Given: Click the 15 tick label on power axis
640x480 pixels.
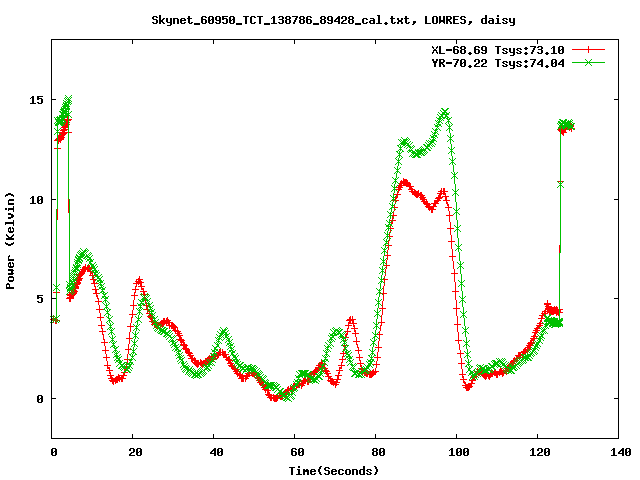Looking at the screenshot, I should coord(36,100).
